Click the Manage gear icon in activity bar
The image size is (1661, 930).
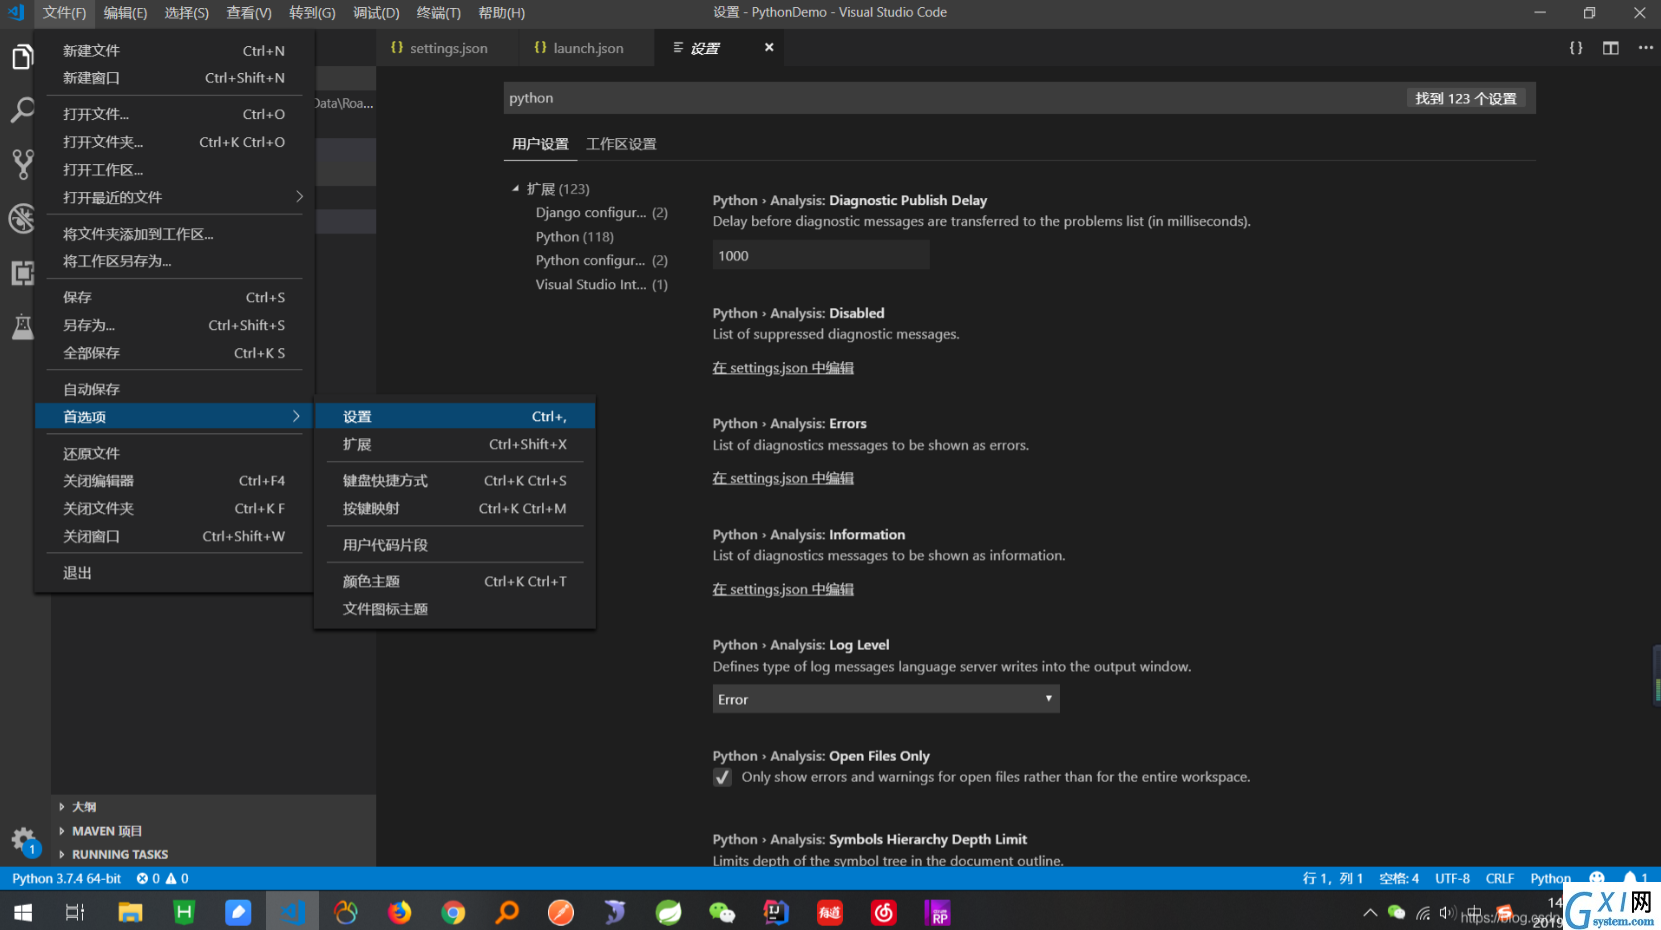pos(23,840)
